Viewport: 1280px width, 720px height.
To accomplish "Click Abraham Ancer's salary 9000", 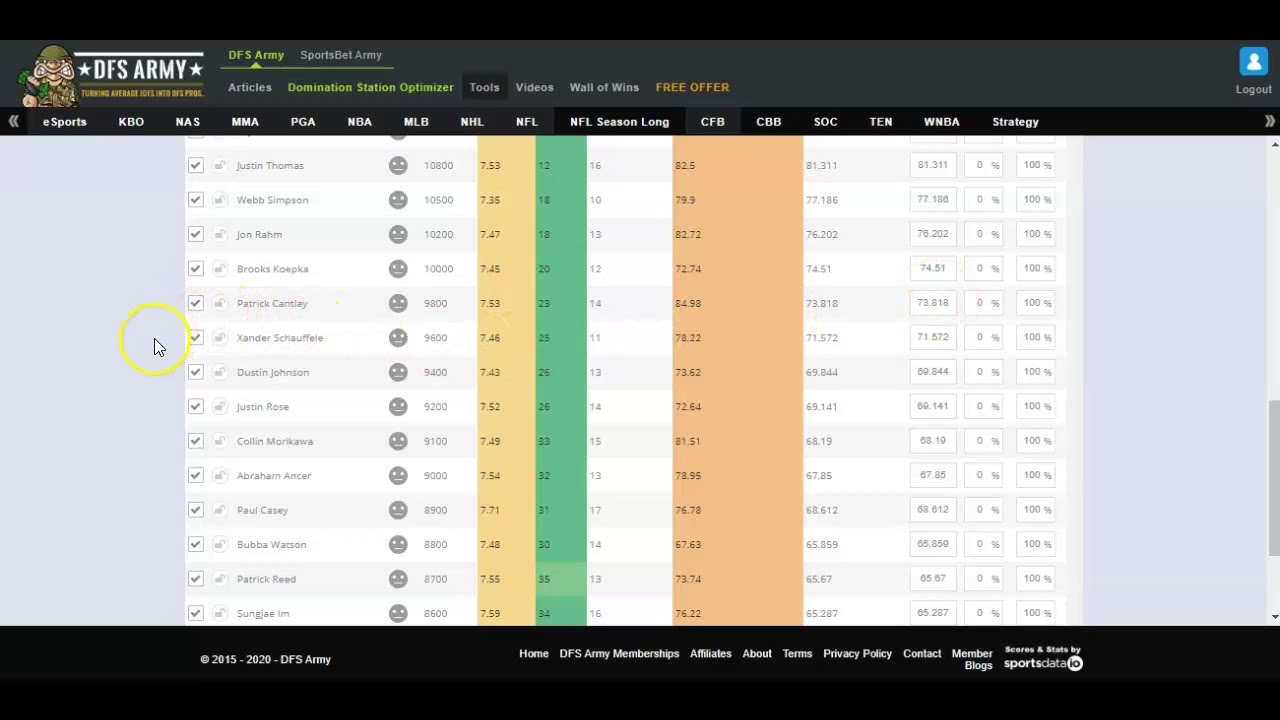I will click(x=436, y=476).
